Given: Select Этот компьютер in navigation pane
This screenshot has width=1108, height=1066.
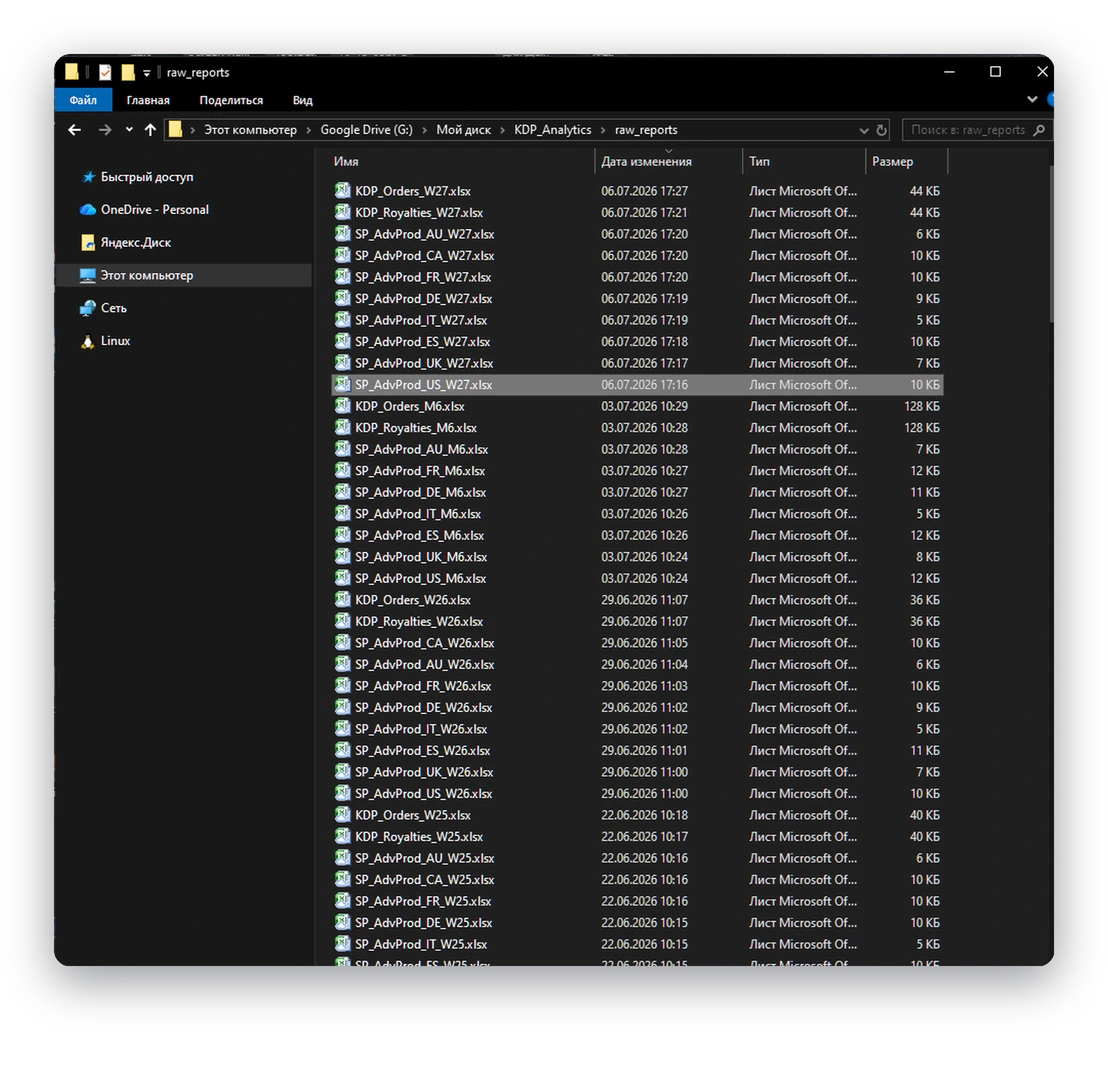Looking at the screenshot, I should pos(184,276).
